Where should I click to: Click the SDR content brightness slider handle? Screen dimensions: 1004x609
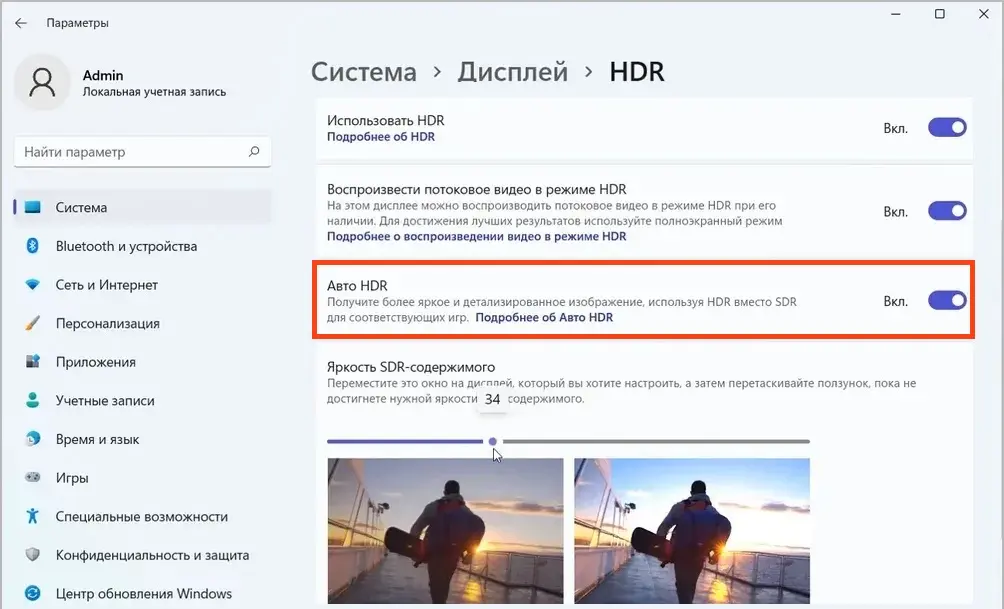(x=492, y=441)
